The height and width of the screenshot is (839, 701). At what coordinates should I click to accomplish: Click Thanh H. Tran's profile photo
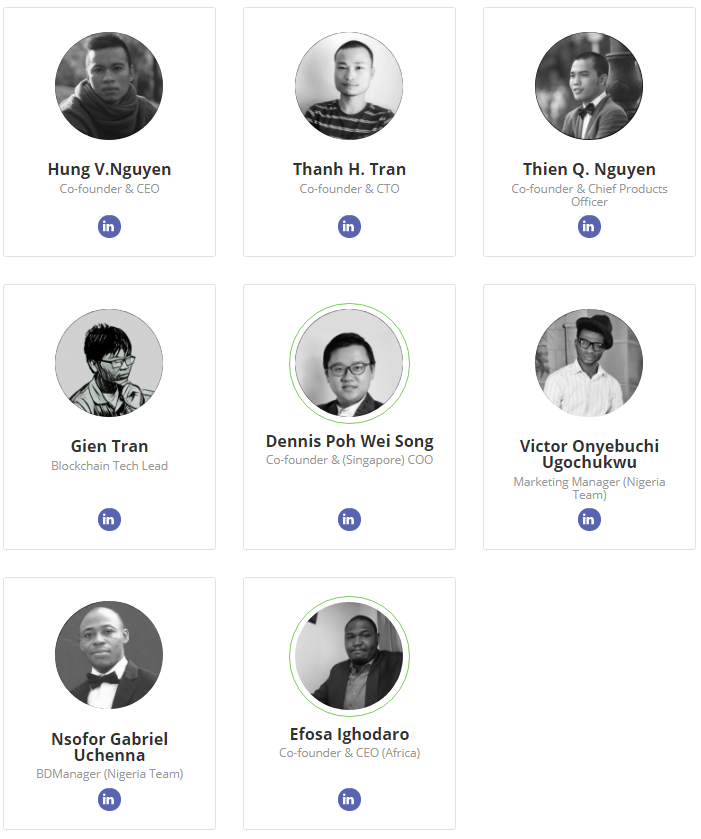pos(349,86)
